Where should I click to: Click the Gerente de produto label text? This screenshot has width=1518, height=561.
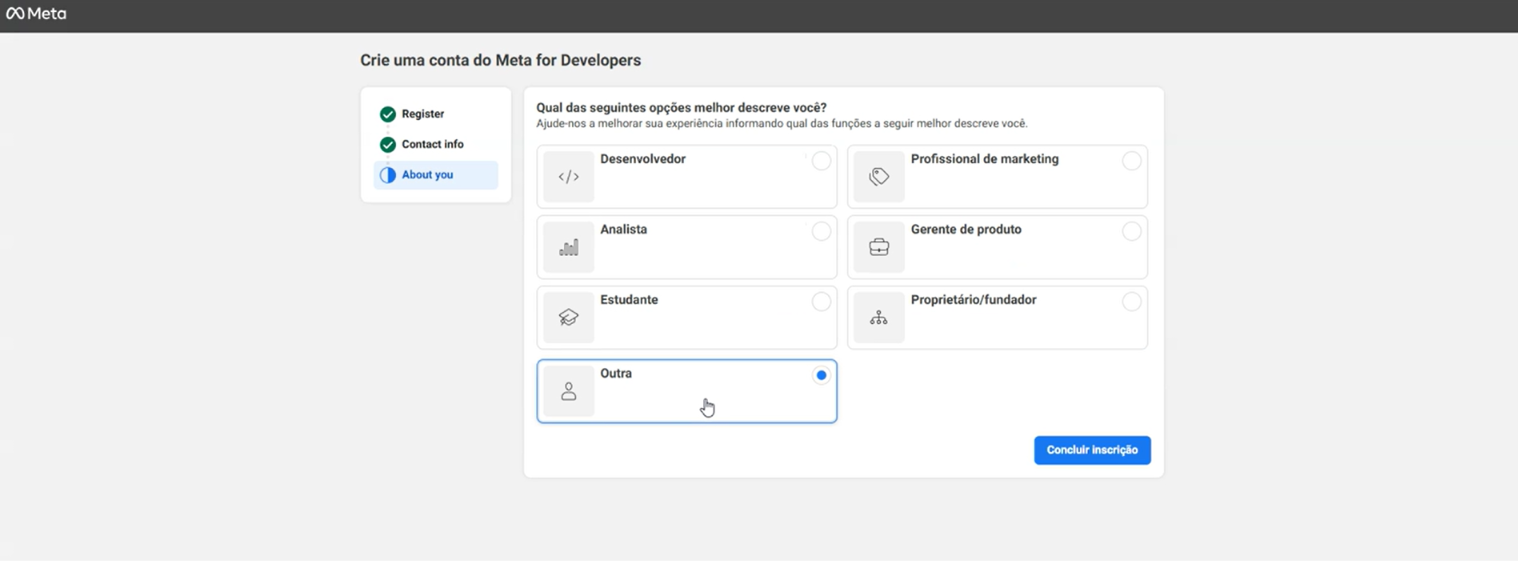point(966,229)
